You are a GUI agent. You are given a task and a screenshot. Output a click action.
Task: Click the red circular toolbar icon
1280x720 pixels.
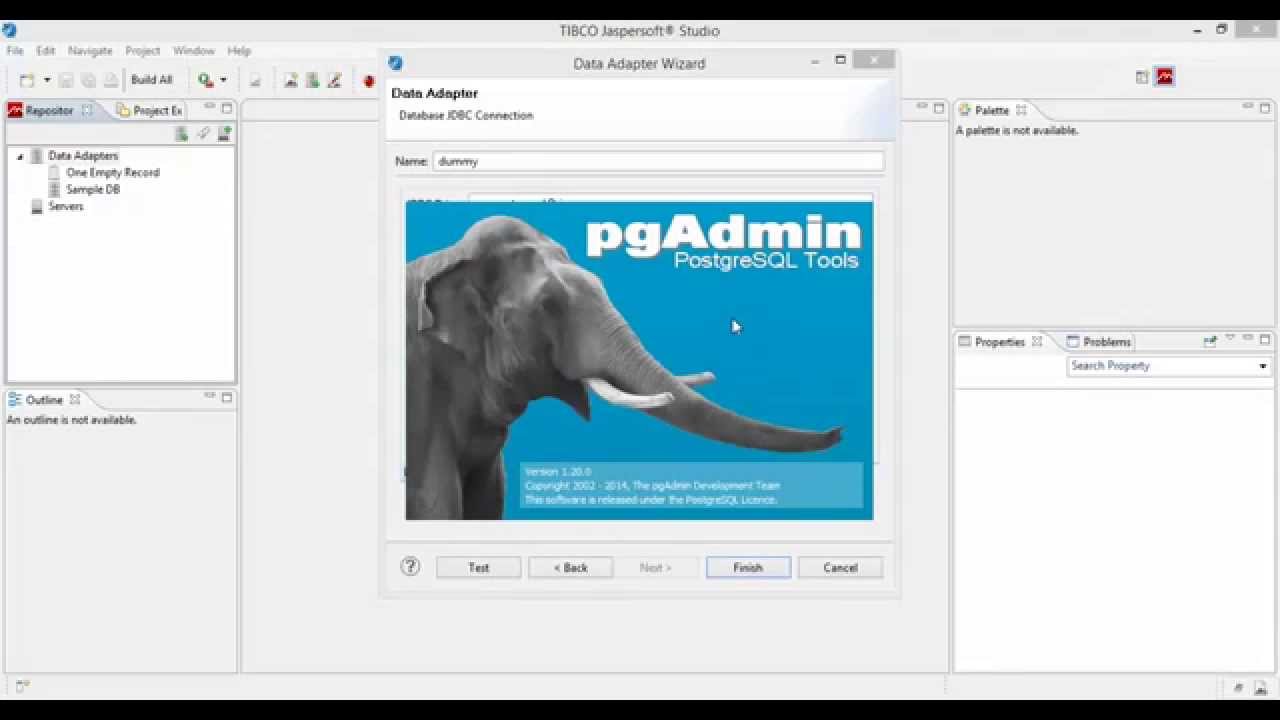(x=368, y=81)
